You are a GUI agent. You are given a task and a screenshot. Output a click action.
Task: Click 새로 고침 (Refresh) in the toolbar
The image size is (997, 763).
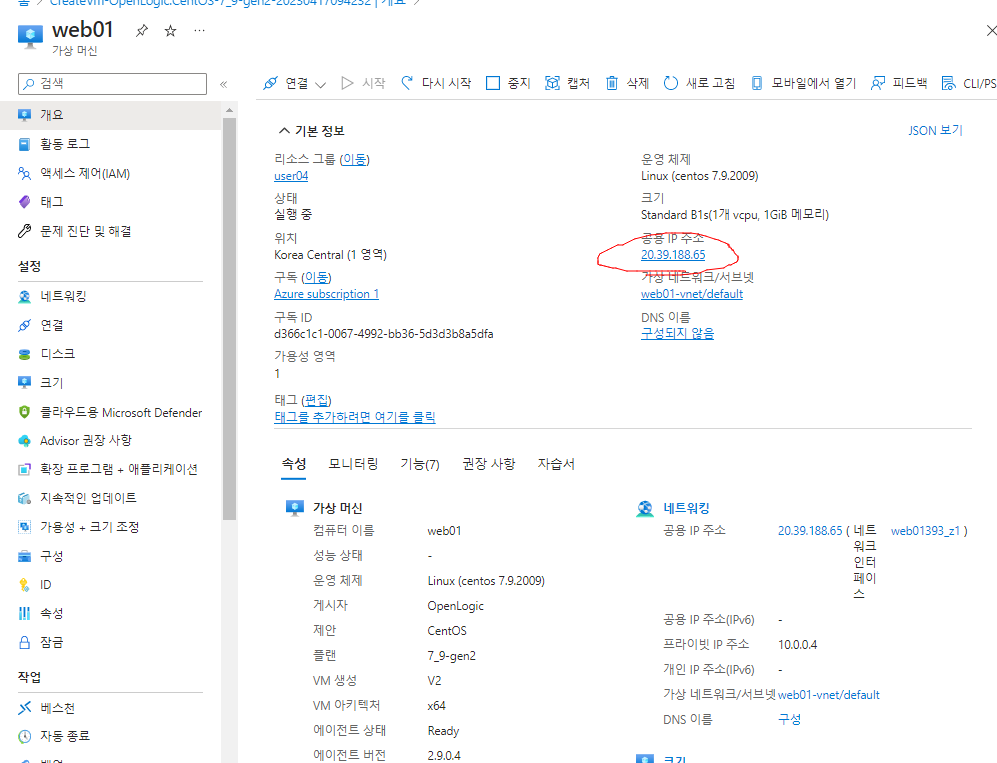(699, 83)
